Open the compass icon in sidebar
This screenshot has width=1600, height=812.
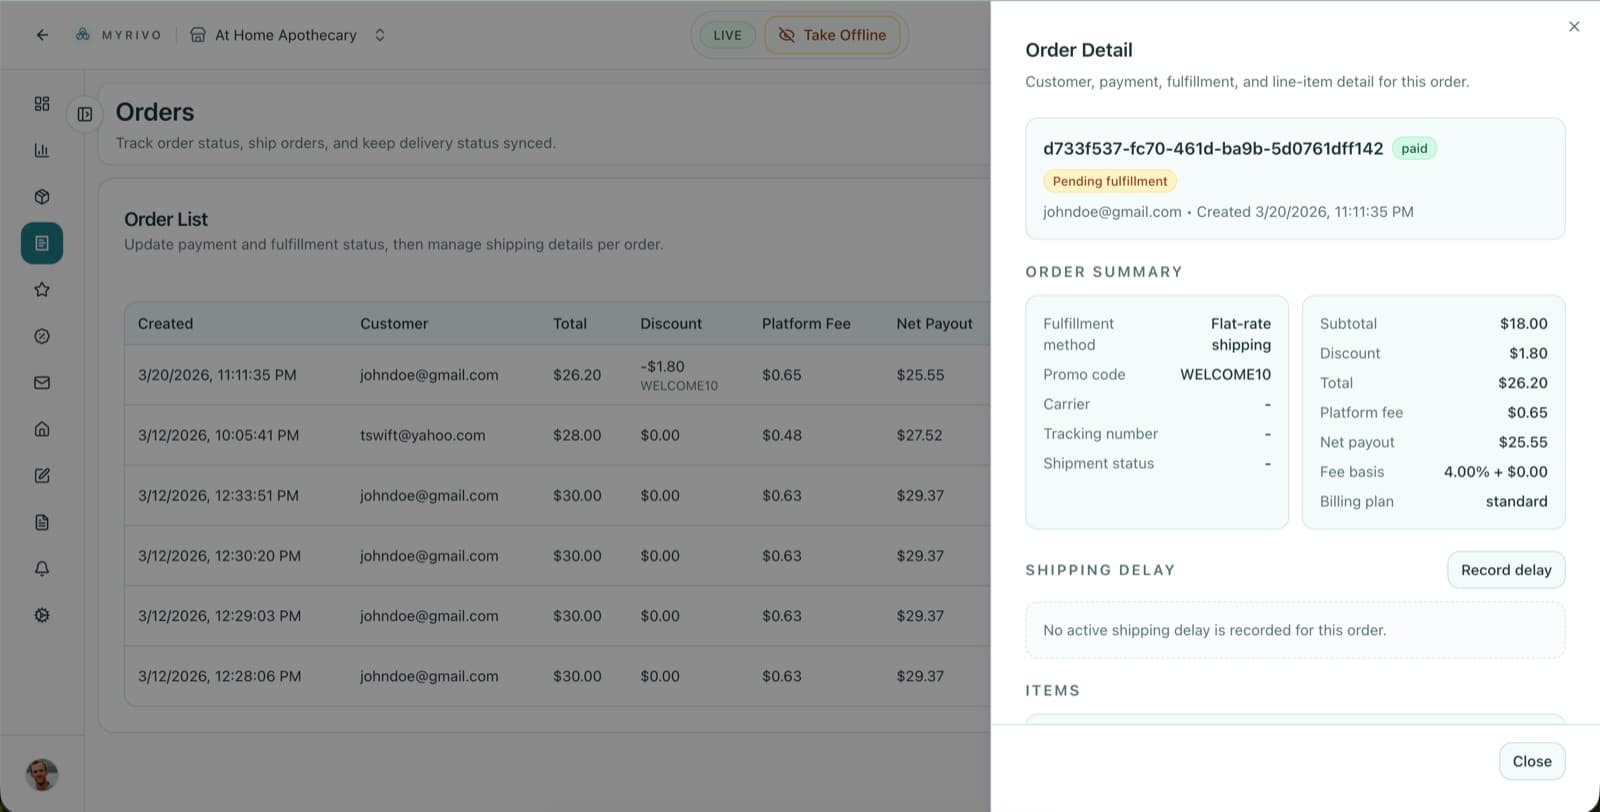pos(42,336)
